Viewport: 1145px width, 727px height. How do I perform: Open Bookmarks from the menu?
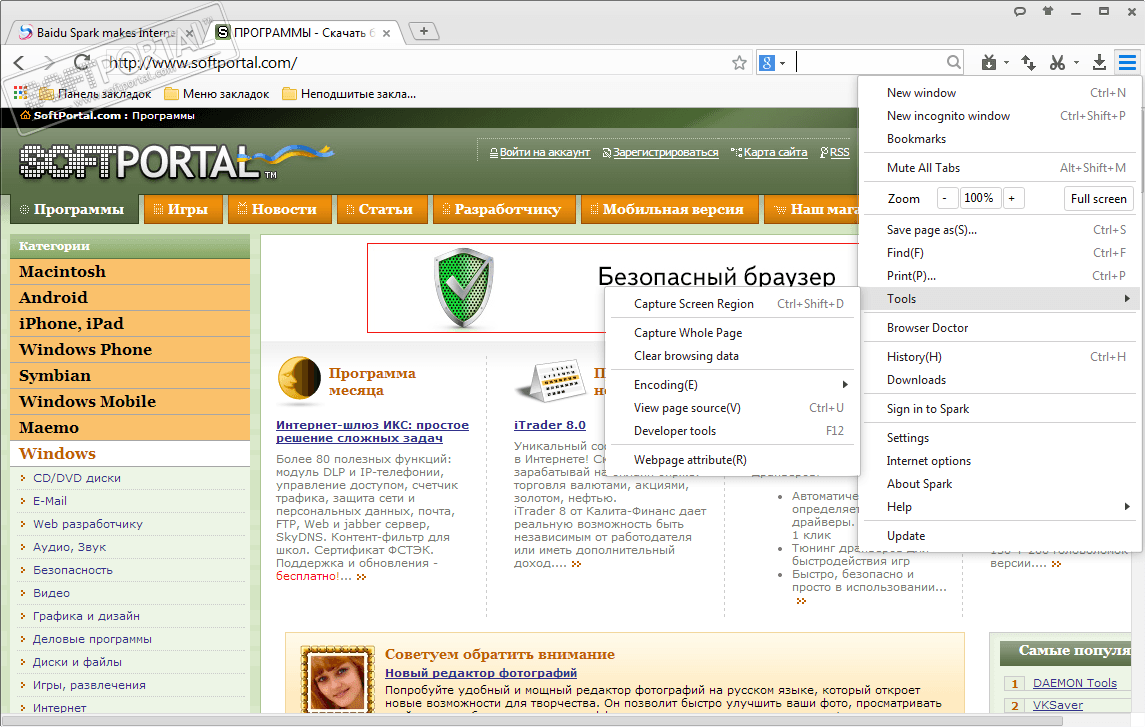click(1000, 139)
